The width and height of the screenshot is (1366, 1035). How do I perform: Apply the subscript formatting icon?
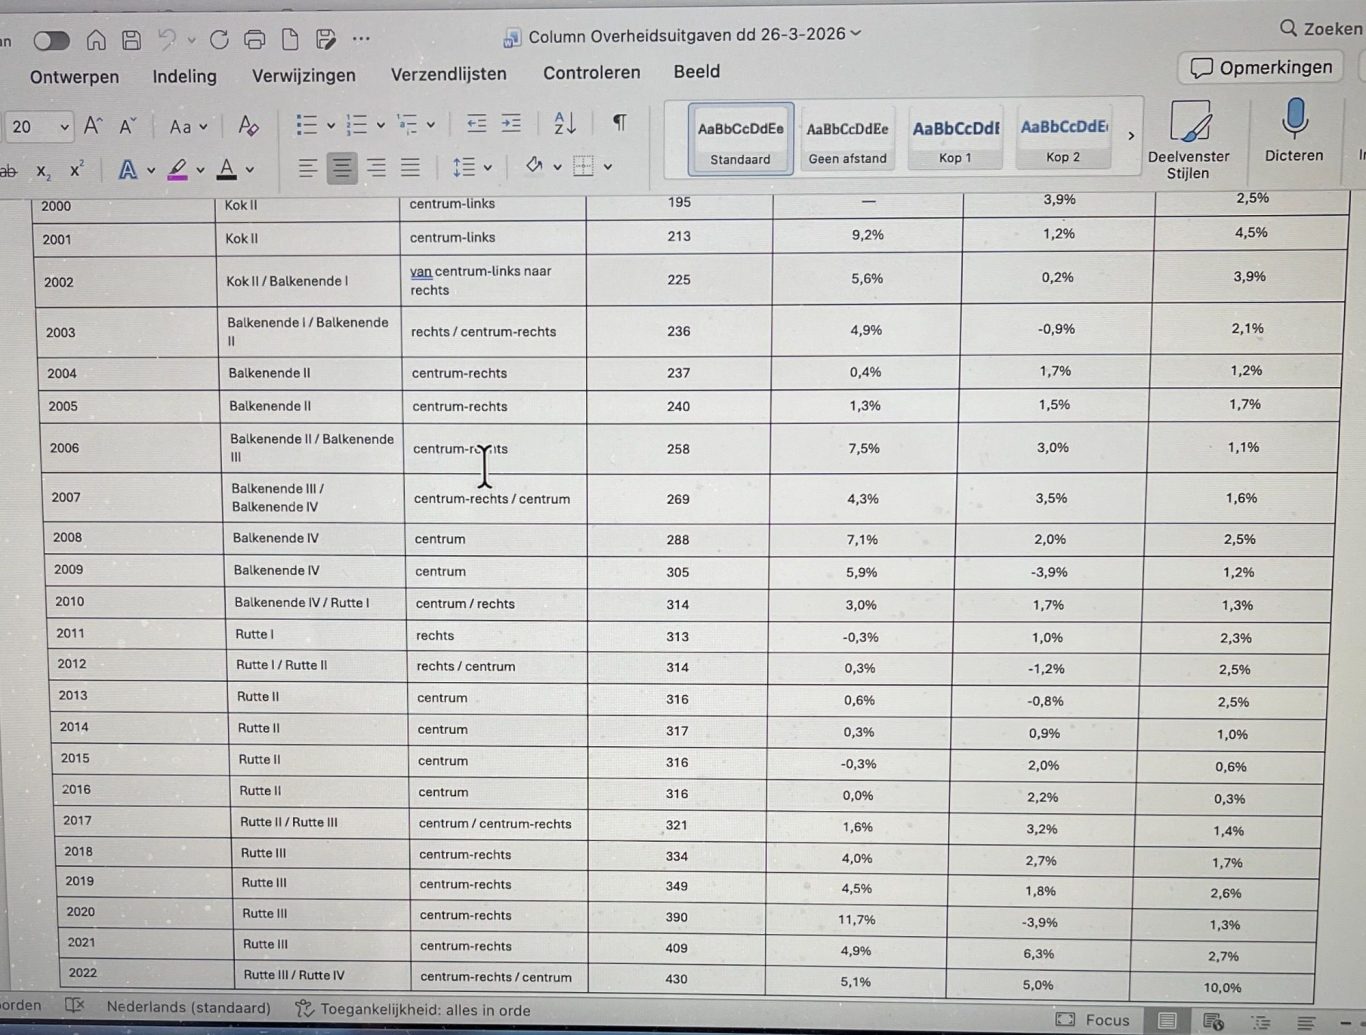(43, 172)
